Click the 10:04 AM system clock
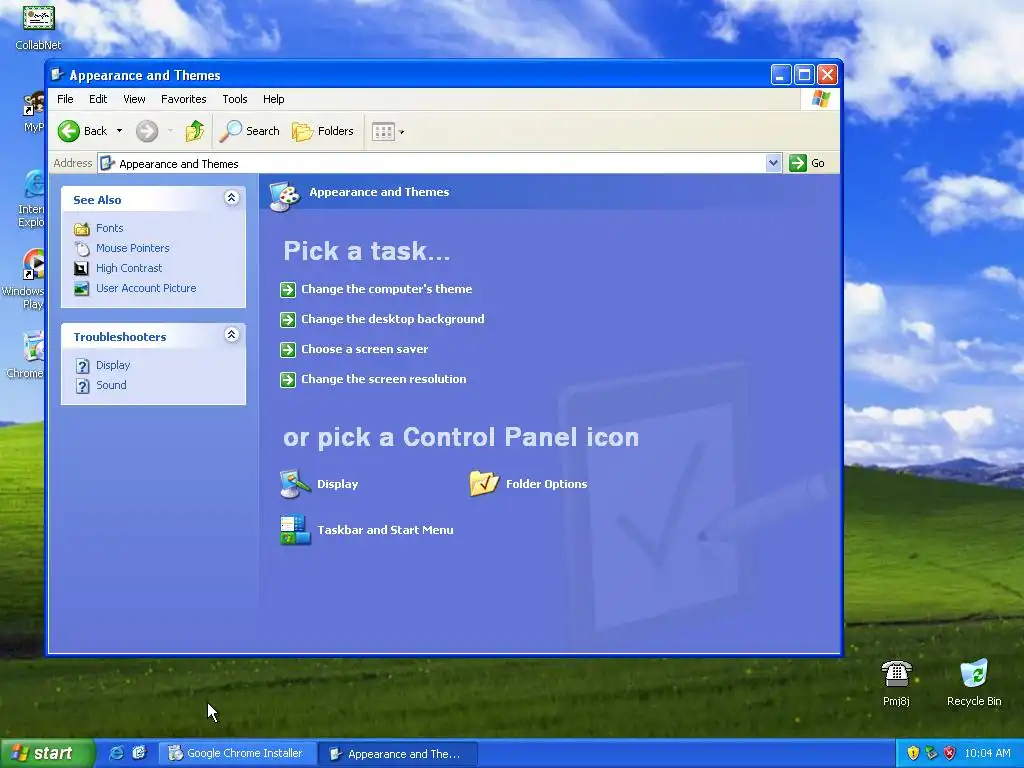 pyautogui.click(x=987, y=753)
